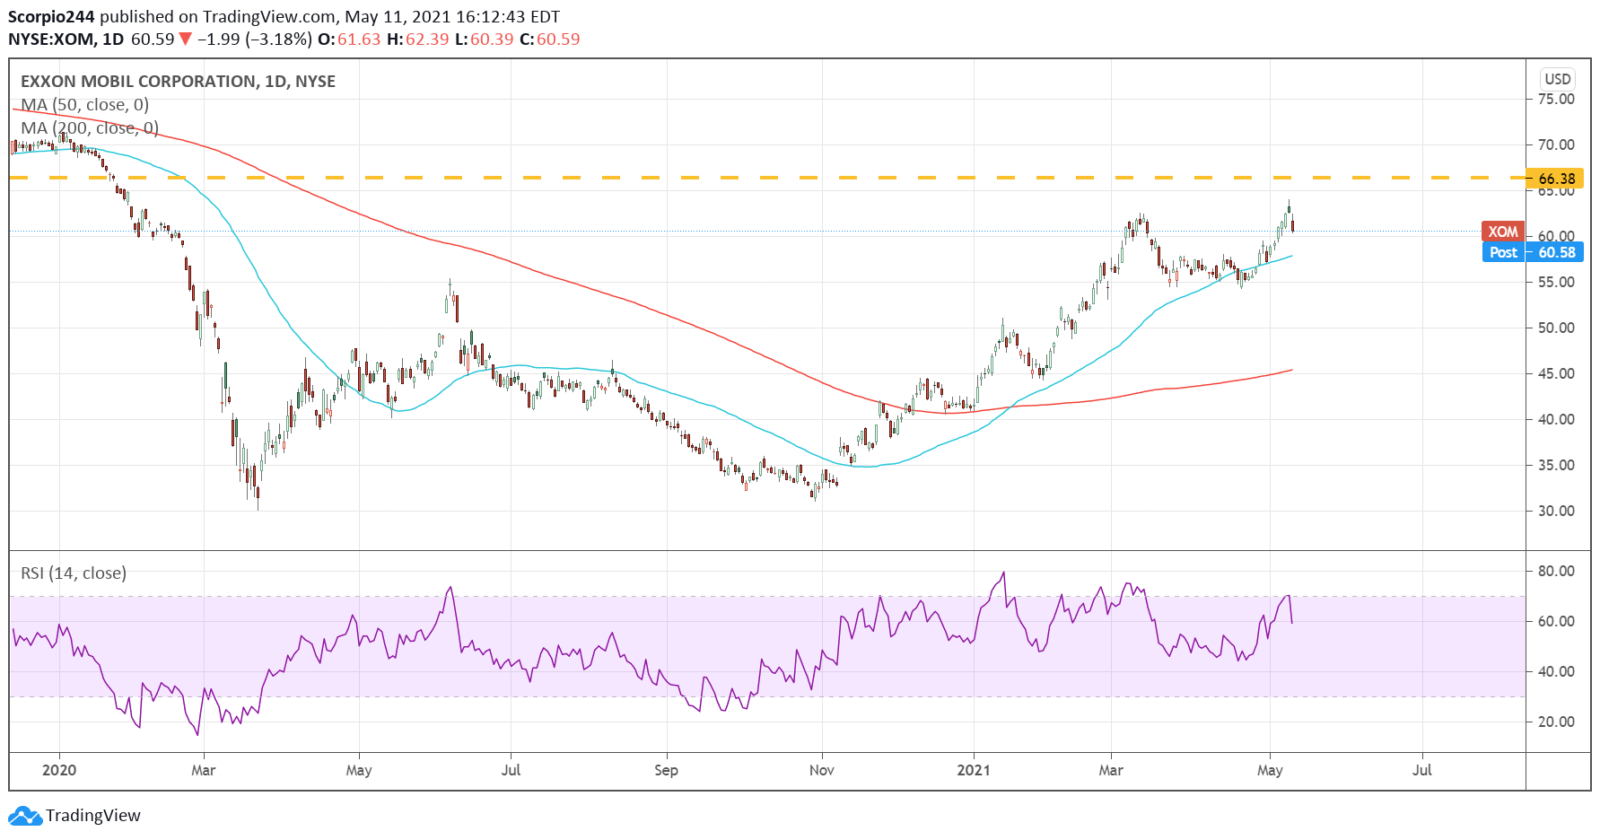Open the USD currency selector
1600x840 pixels.
(1557, 79)
